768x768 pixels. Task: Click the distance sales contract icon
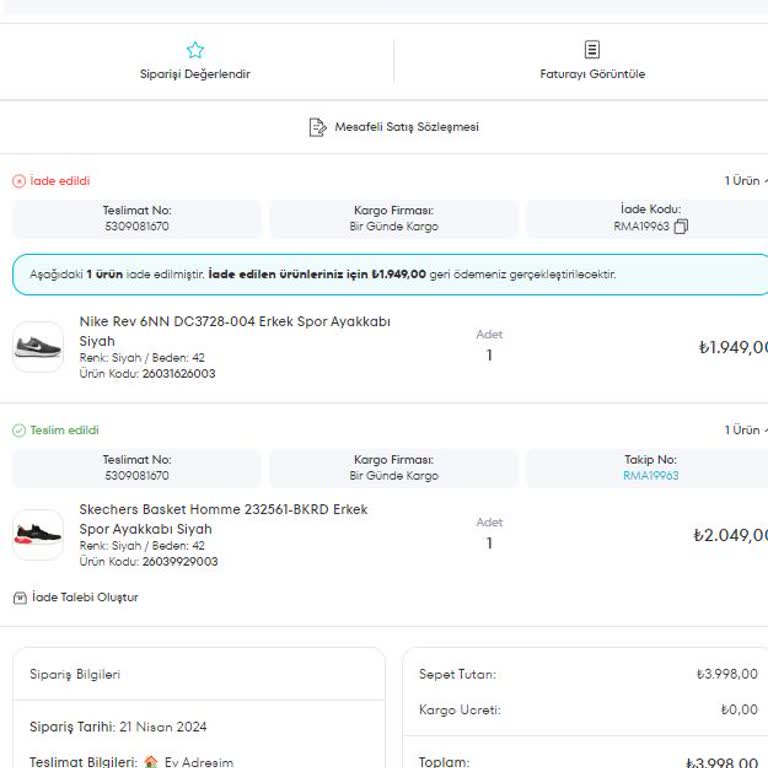tap(318, 127)
